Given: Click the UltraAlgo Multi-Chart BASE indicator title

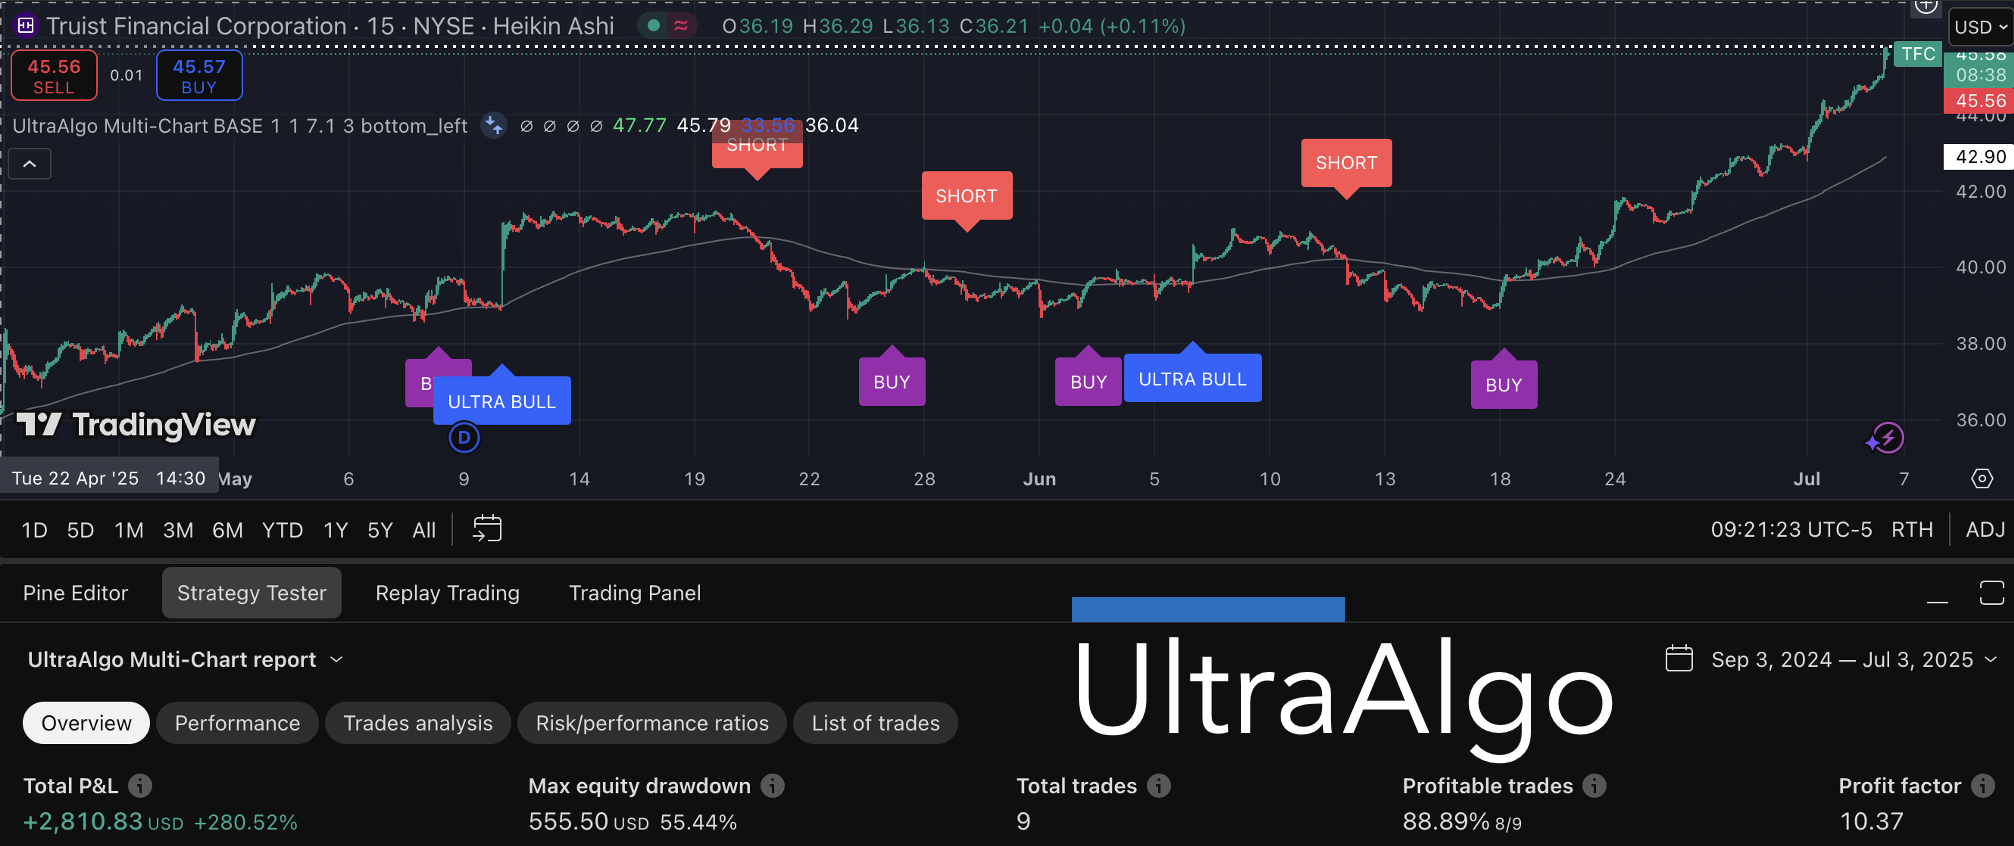Looking at the screenshot, I should tap(240, 126).
